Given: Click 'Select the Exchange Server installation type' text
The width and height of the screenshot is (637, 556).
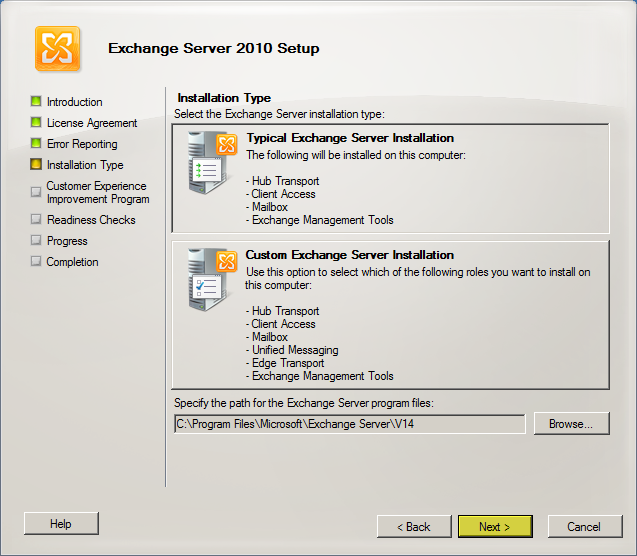Looking at the screenshot, I should [x=279, y=114].
